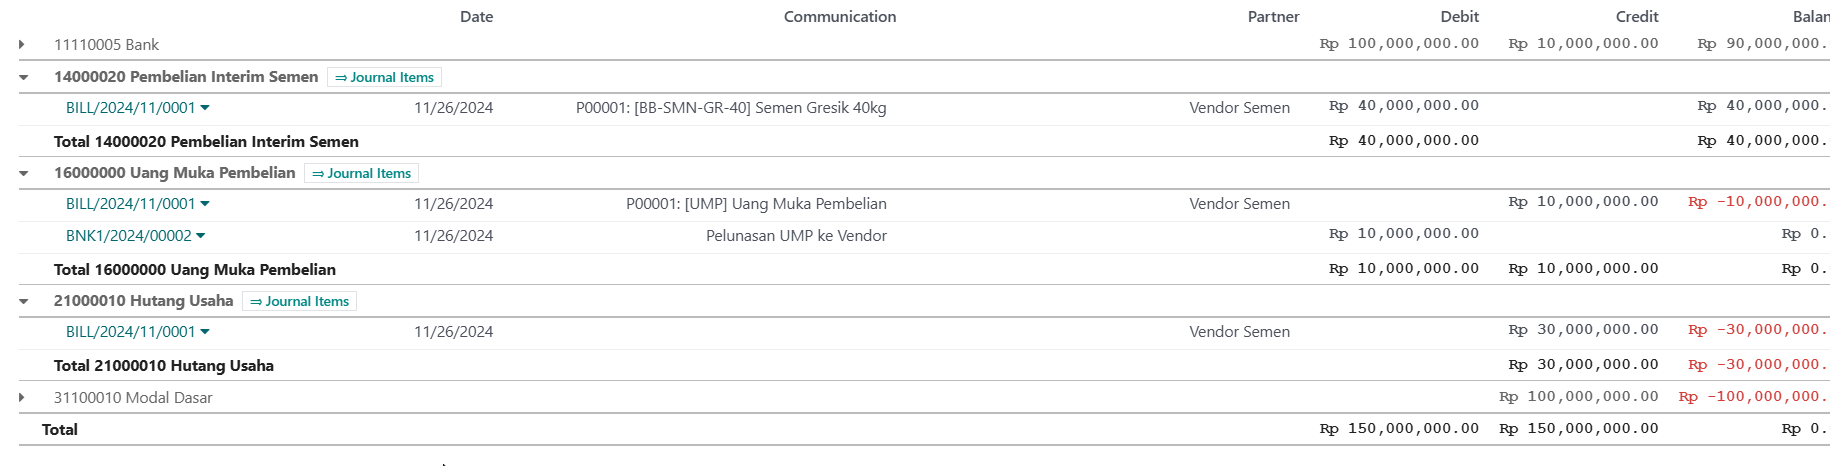Open dropdown caret next to BNK1/2024/00002
The image size is (1845, 466).
point(201,236)
